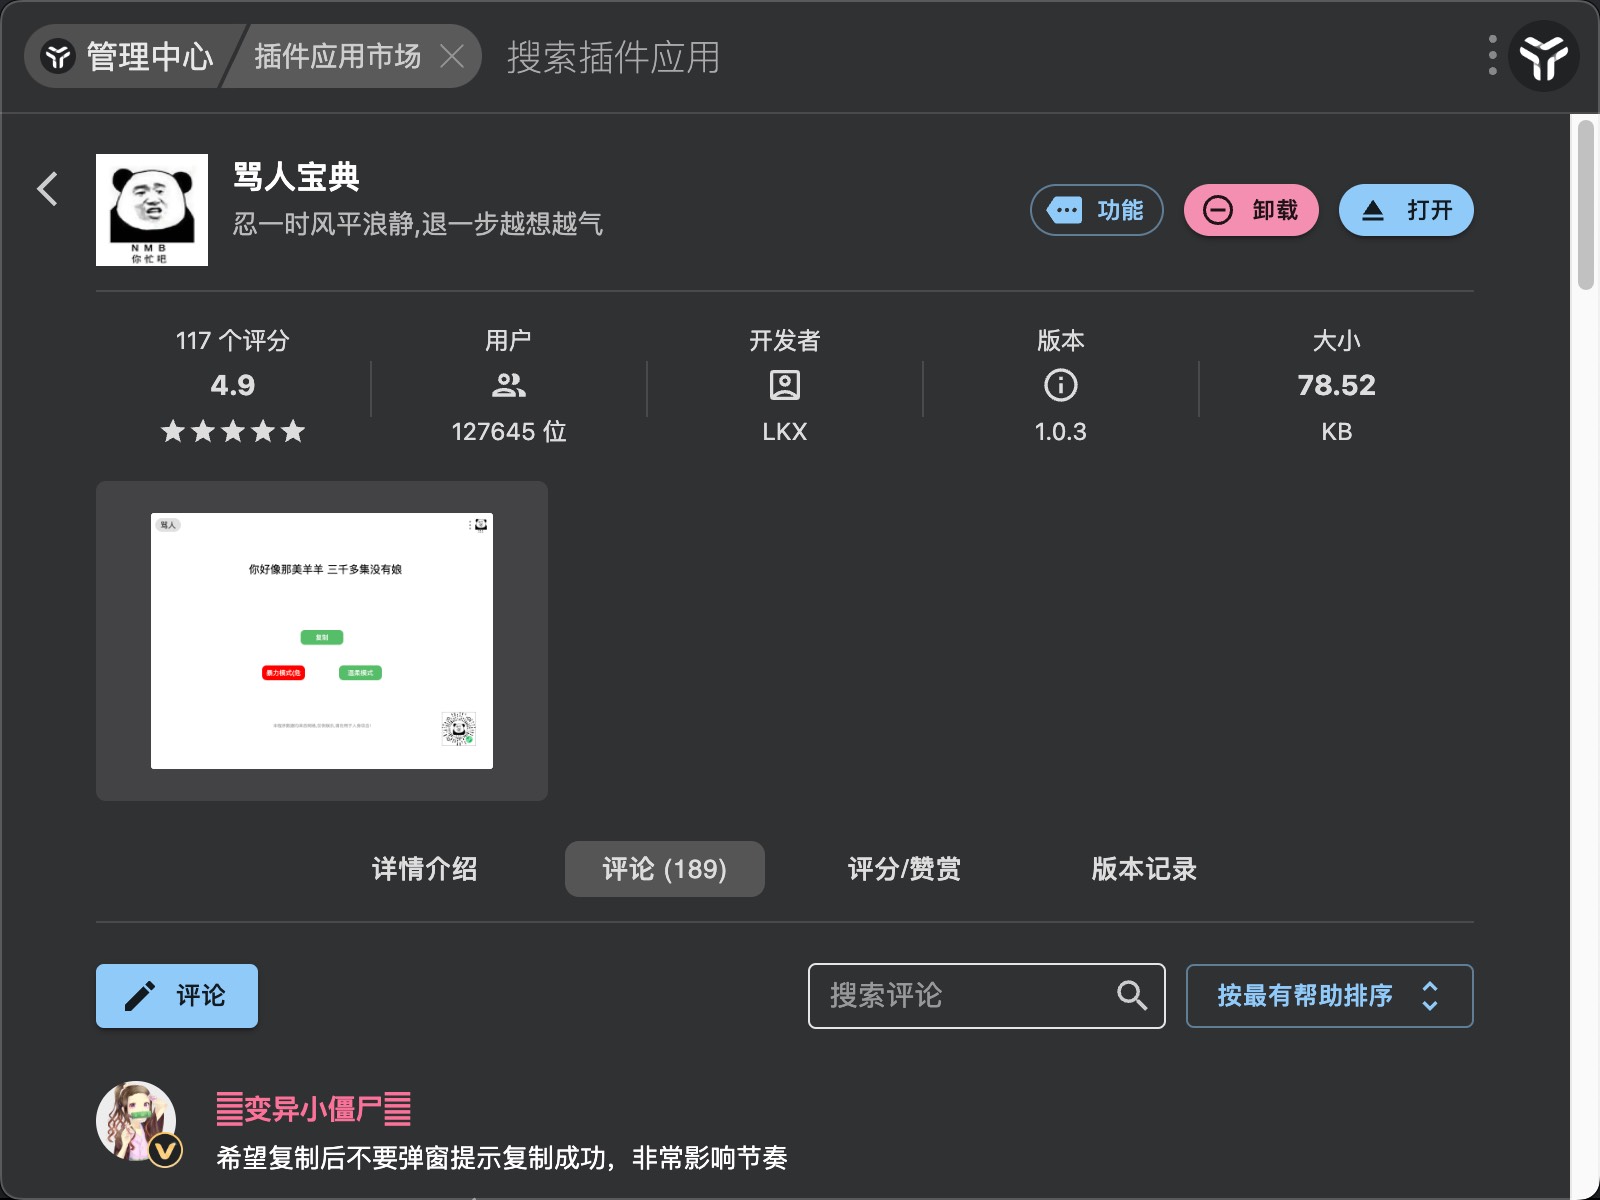Open the 按最有帮助排序 sort dropdown
1600x1200 pixels.
pyautogui.click(x=1330, y=996)
